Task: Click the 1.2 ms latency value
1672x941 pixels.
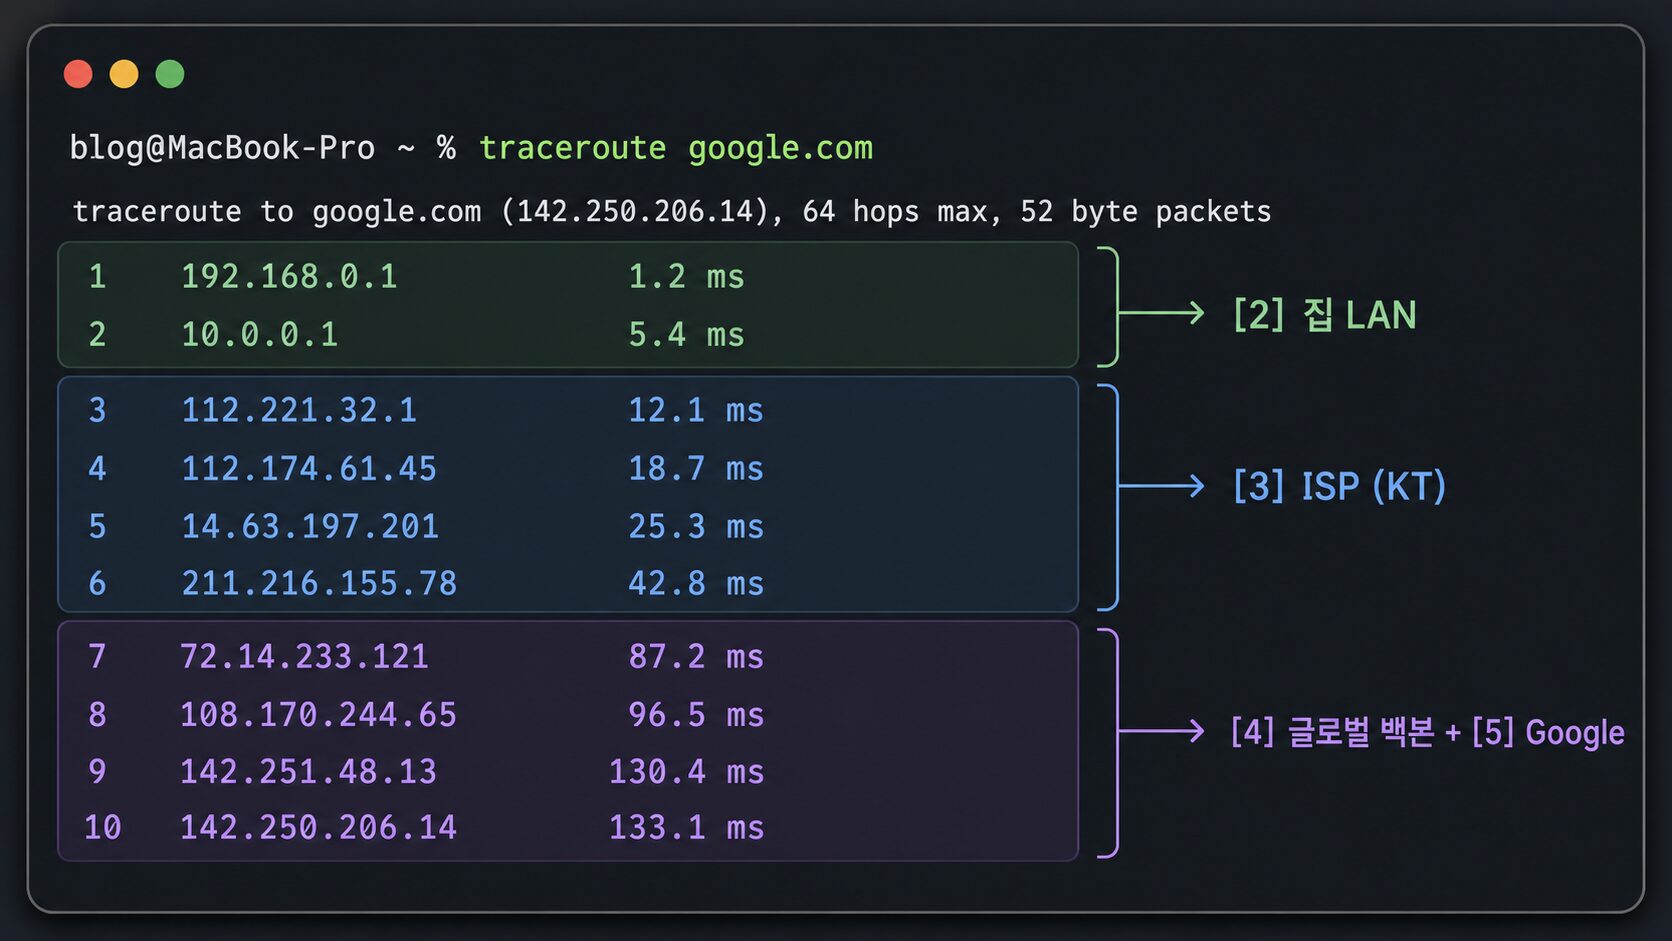Action: 686,276
